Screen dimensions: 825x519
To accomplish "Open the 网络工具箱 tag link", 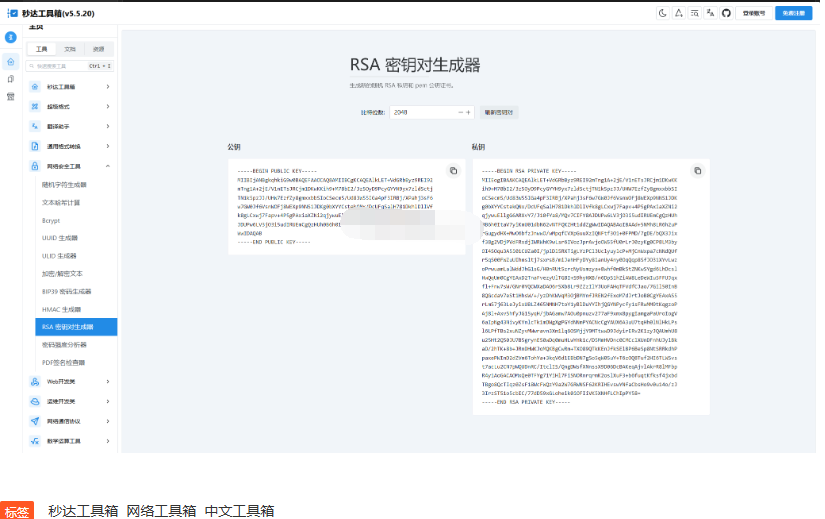I will (x=162, y=511).
